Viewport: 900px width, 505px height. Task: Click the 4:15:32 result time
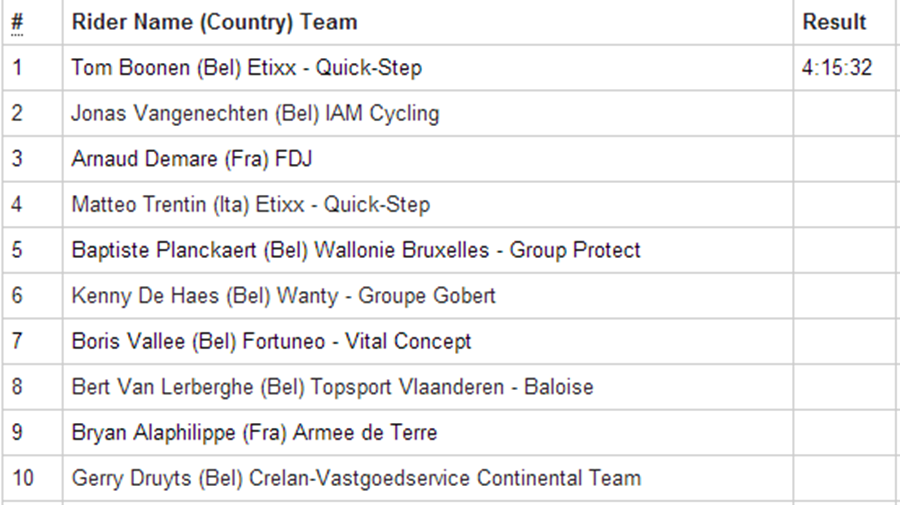837,68
